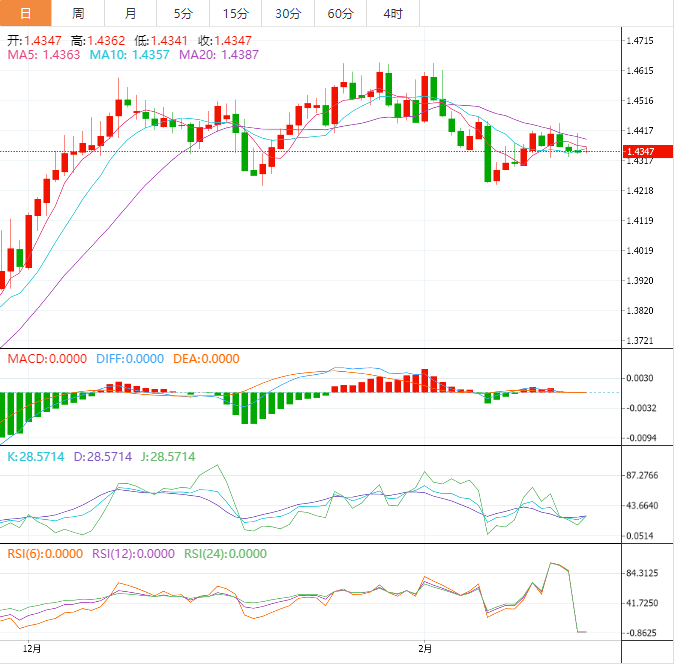
Task: Switch to the 5分 interval tab
Action: [182, 13]
